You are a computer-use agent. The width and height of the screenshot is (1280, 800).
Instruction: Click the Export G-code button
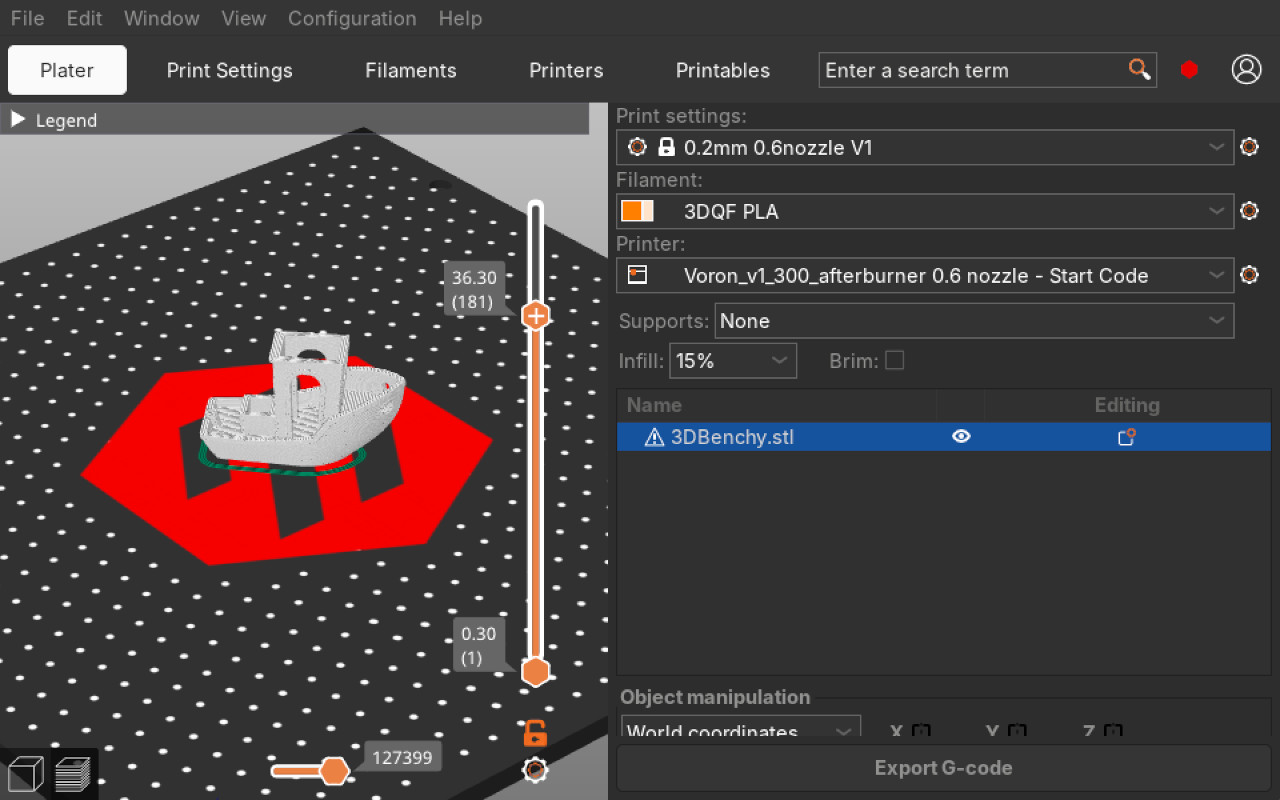pos(943,767)
